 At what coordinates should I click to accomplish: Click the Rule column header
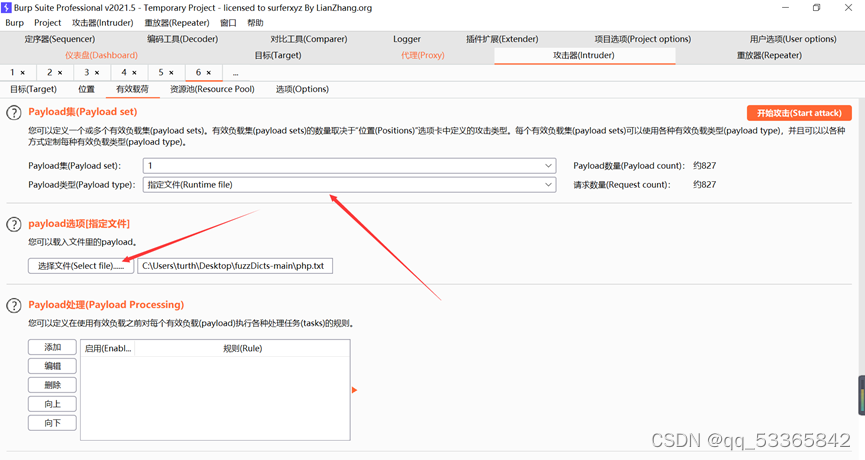tap(243, 349)
